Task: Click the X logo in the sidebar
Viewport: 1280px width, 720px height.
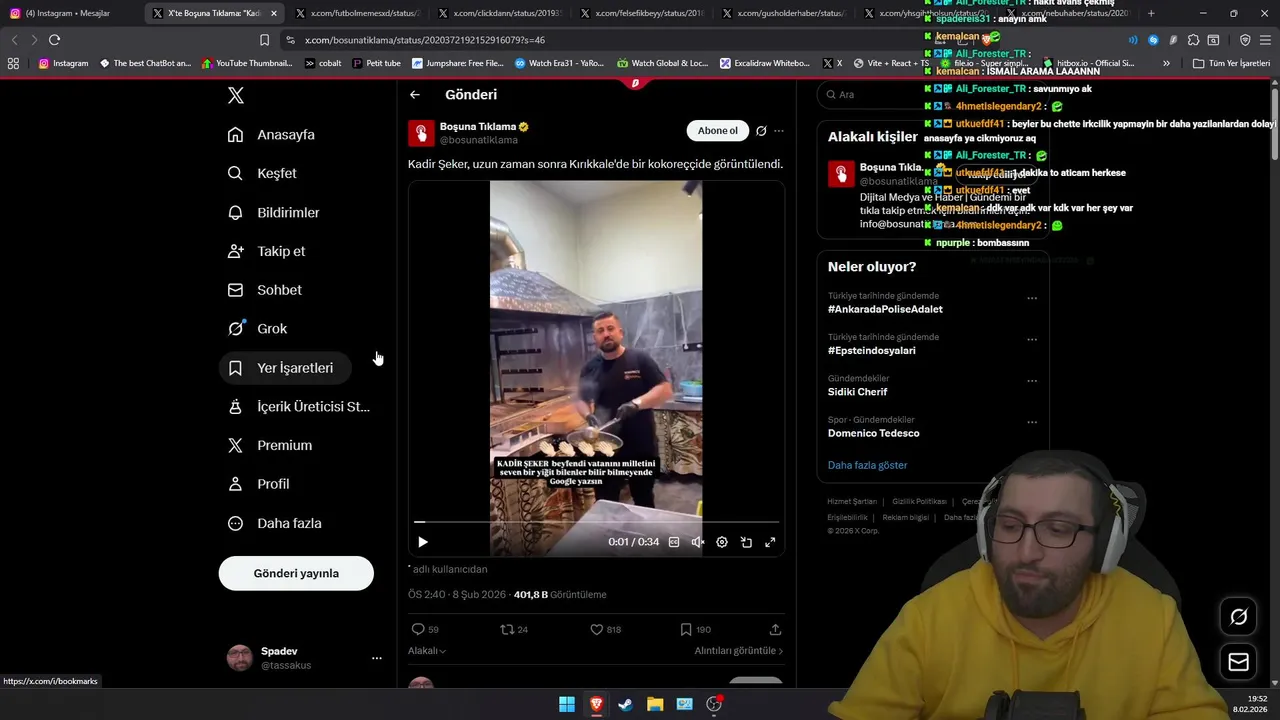Action: pyautogui.click(x=236, y=95)
